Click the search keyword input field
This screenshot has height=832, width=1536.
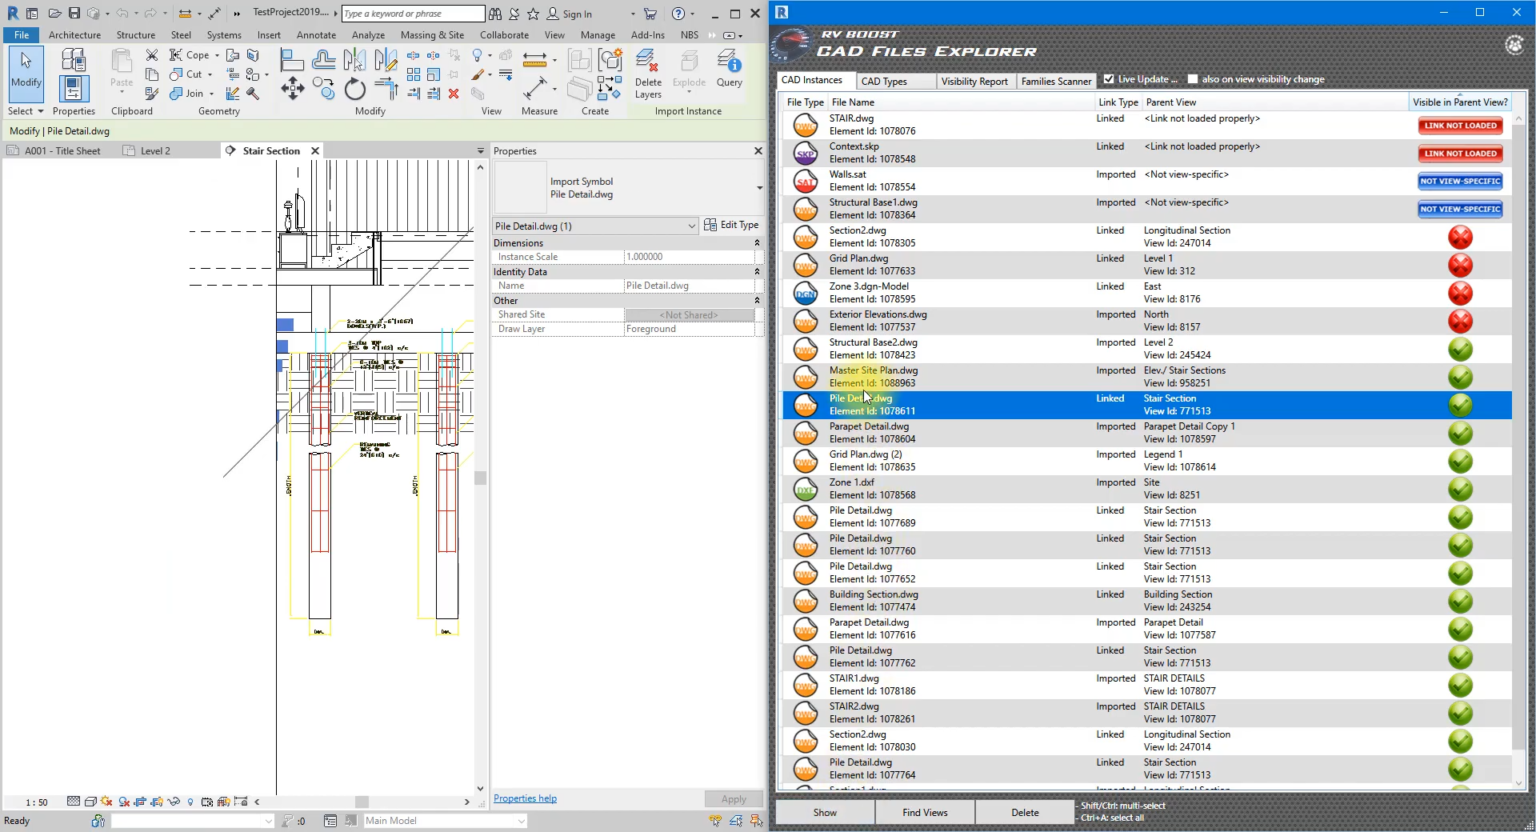tap(413, 14)
